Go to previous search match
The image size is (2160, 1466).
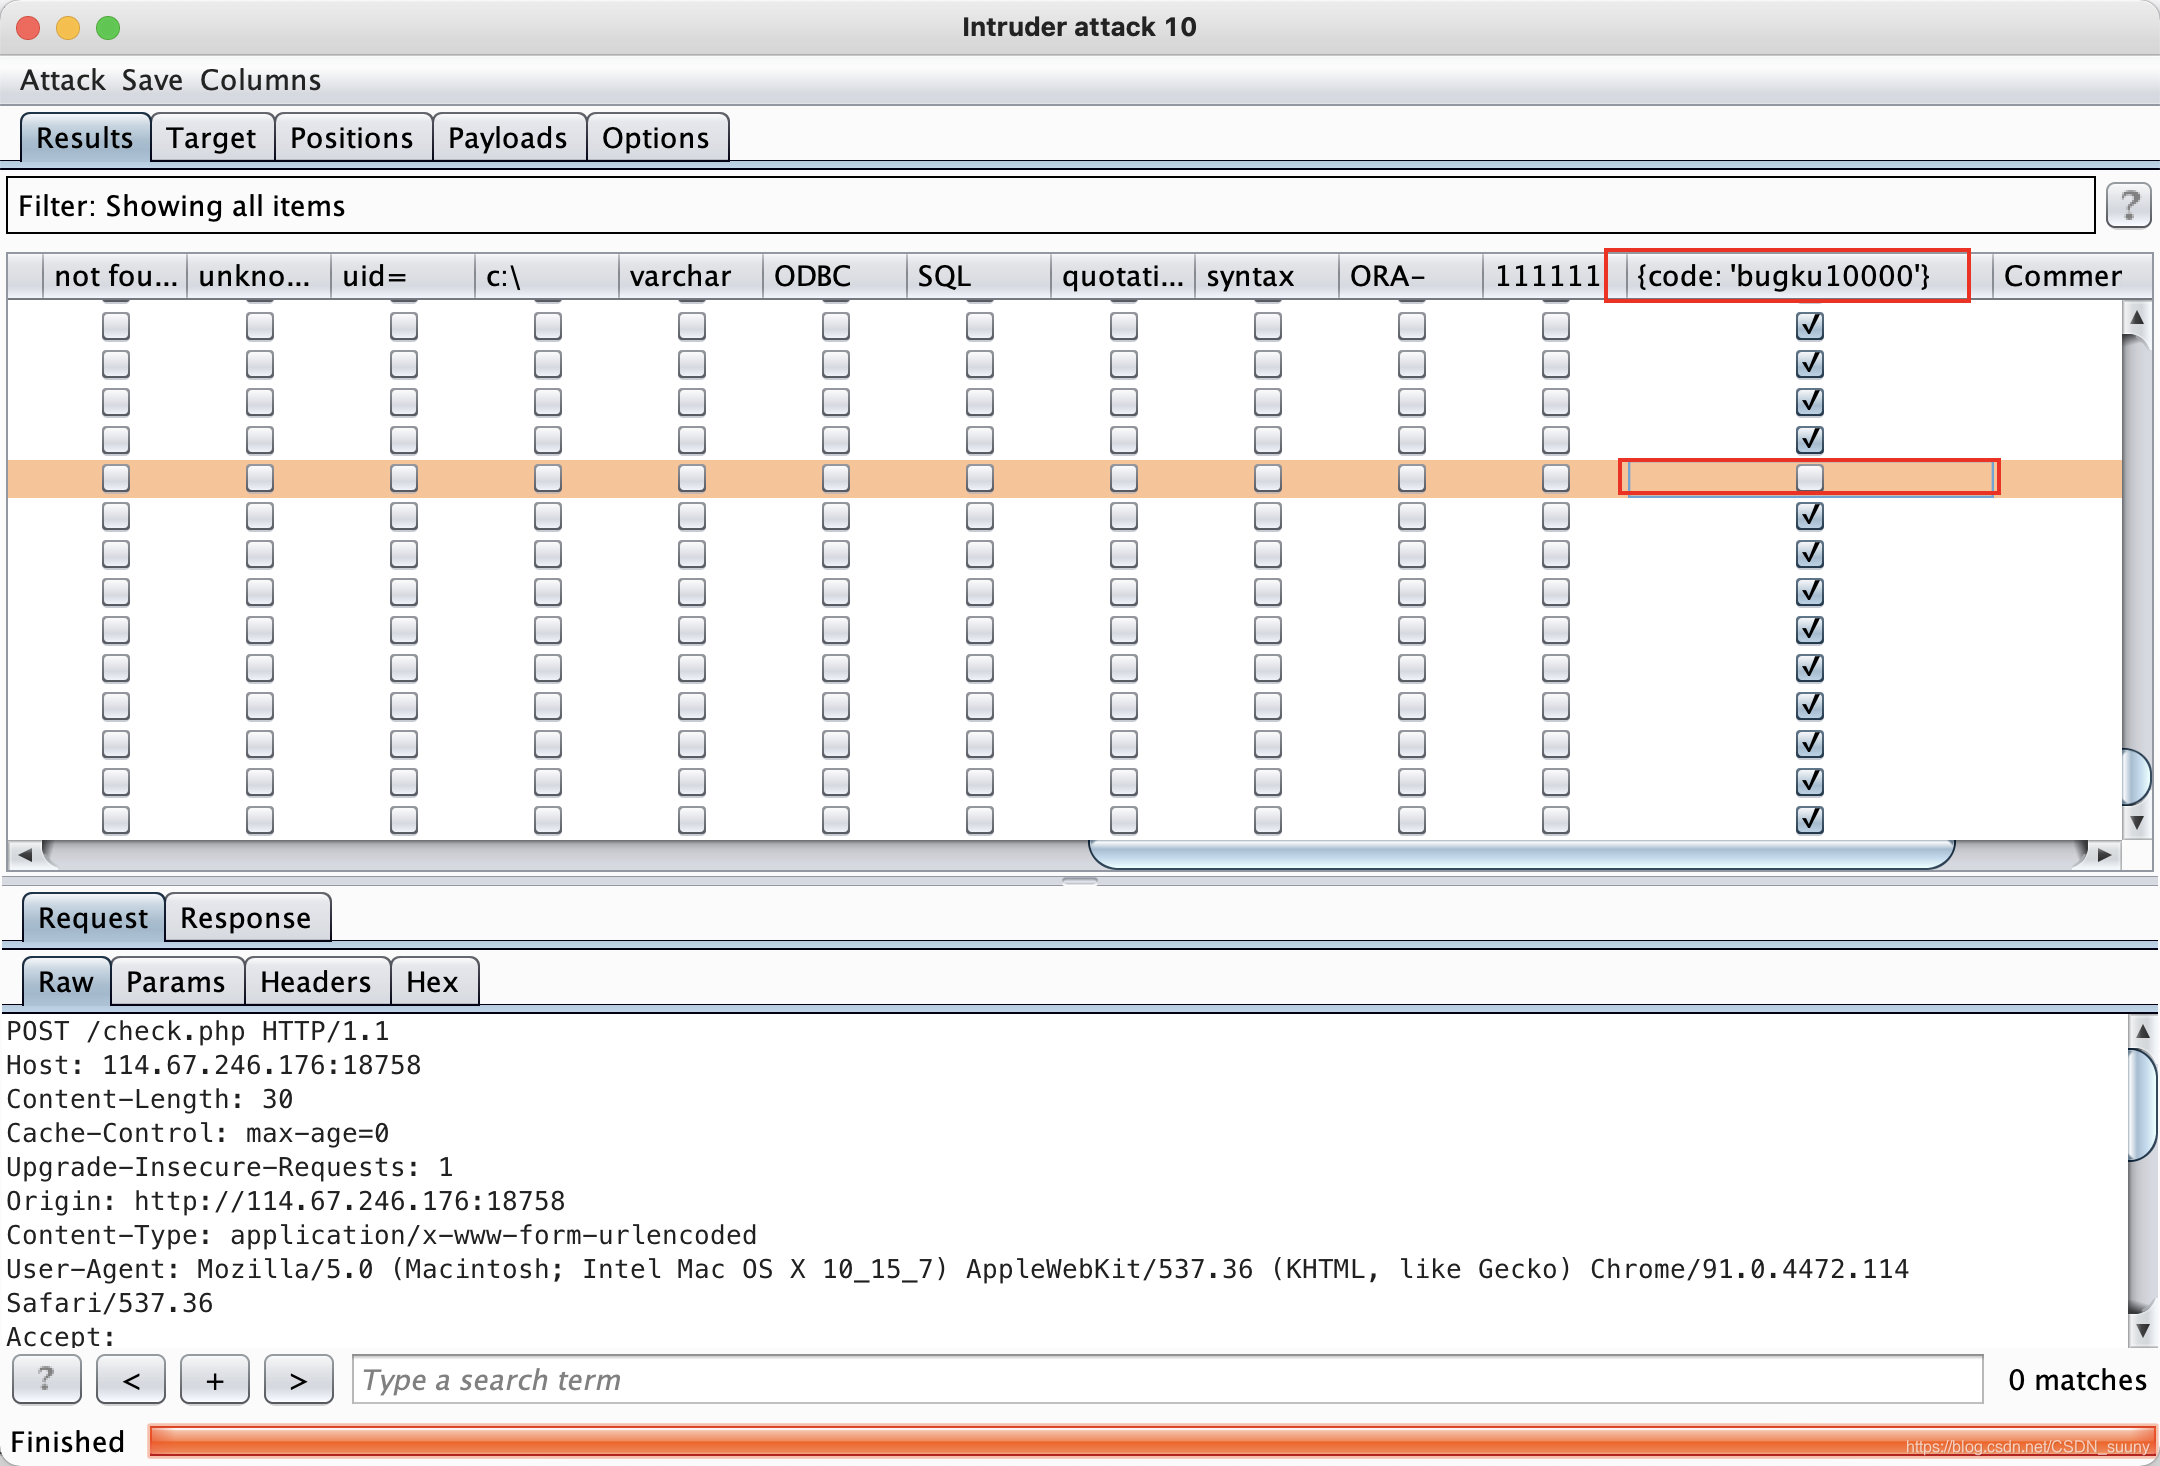point(131,1380)
